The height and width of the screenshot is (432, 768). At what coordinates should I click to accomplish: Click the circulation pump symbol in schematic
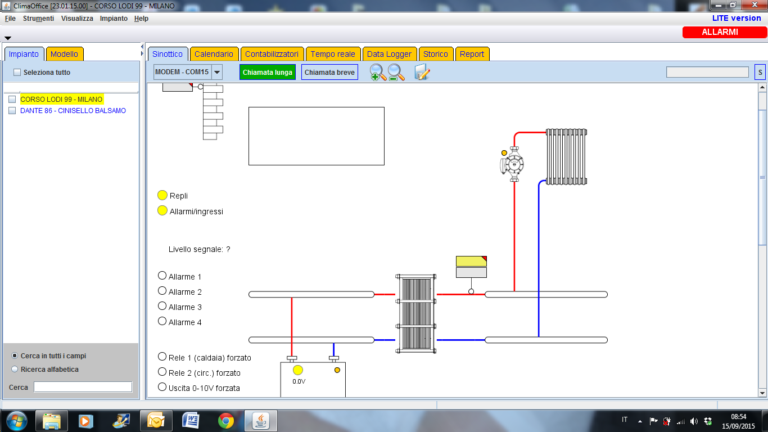pos(515,163)
